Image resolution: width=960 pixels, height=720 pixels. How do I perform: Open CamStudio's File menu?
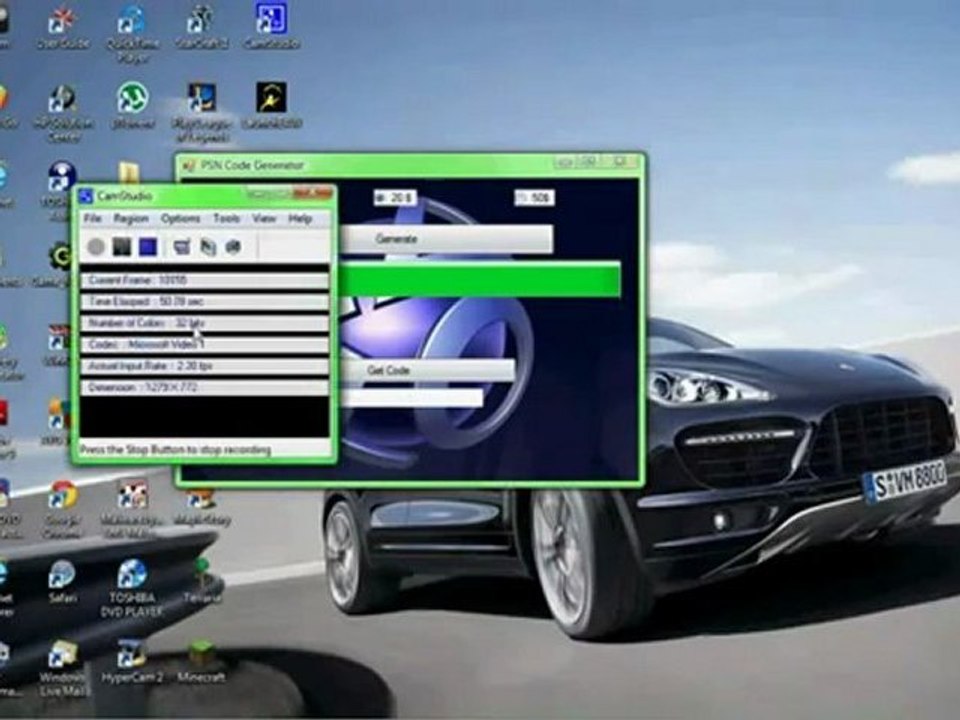[x=92, y=219]
